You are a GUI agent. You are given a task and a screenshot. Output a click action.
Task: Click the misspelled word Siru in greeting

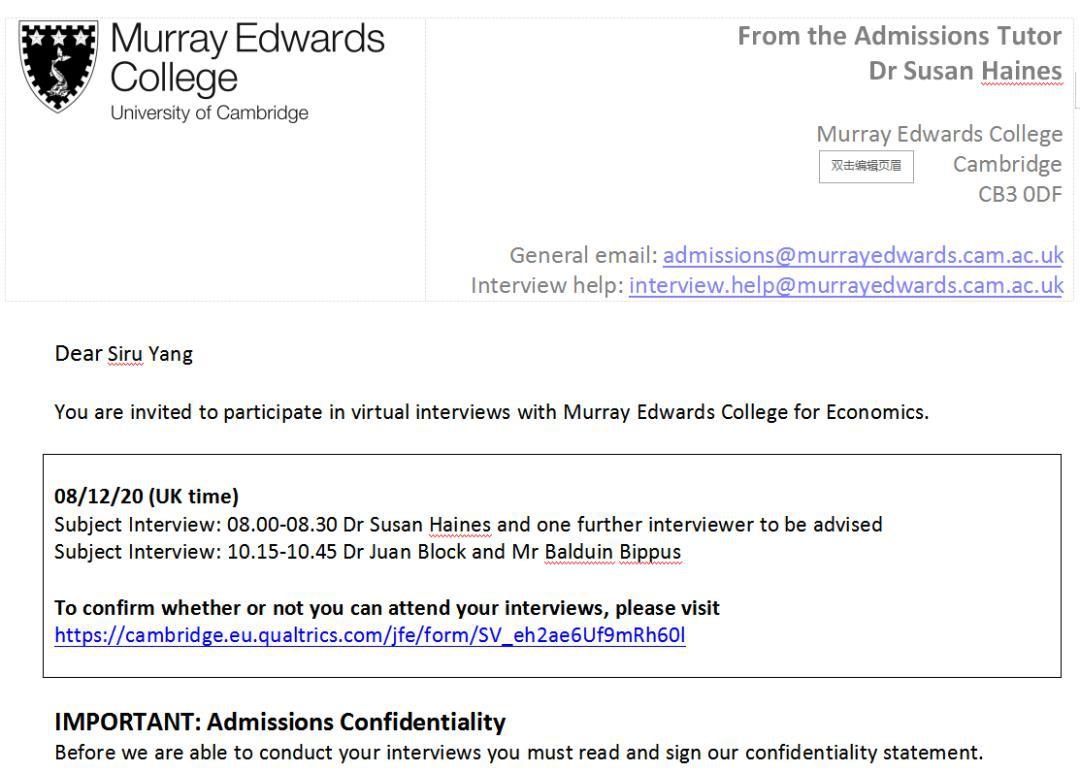[x=125, y=354]
